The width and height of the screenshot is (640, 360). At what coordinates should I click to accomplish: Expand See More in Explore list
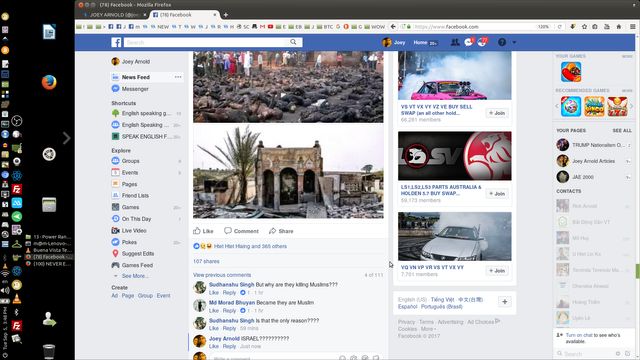tap(135, 276)
